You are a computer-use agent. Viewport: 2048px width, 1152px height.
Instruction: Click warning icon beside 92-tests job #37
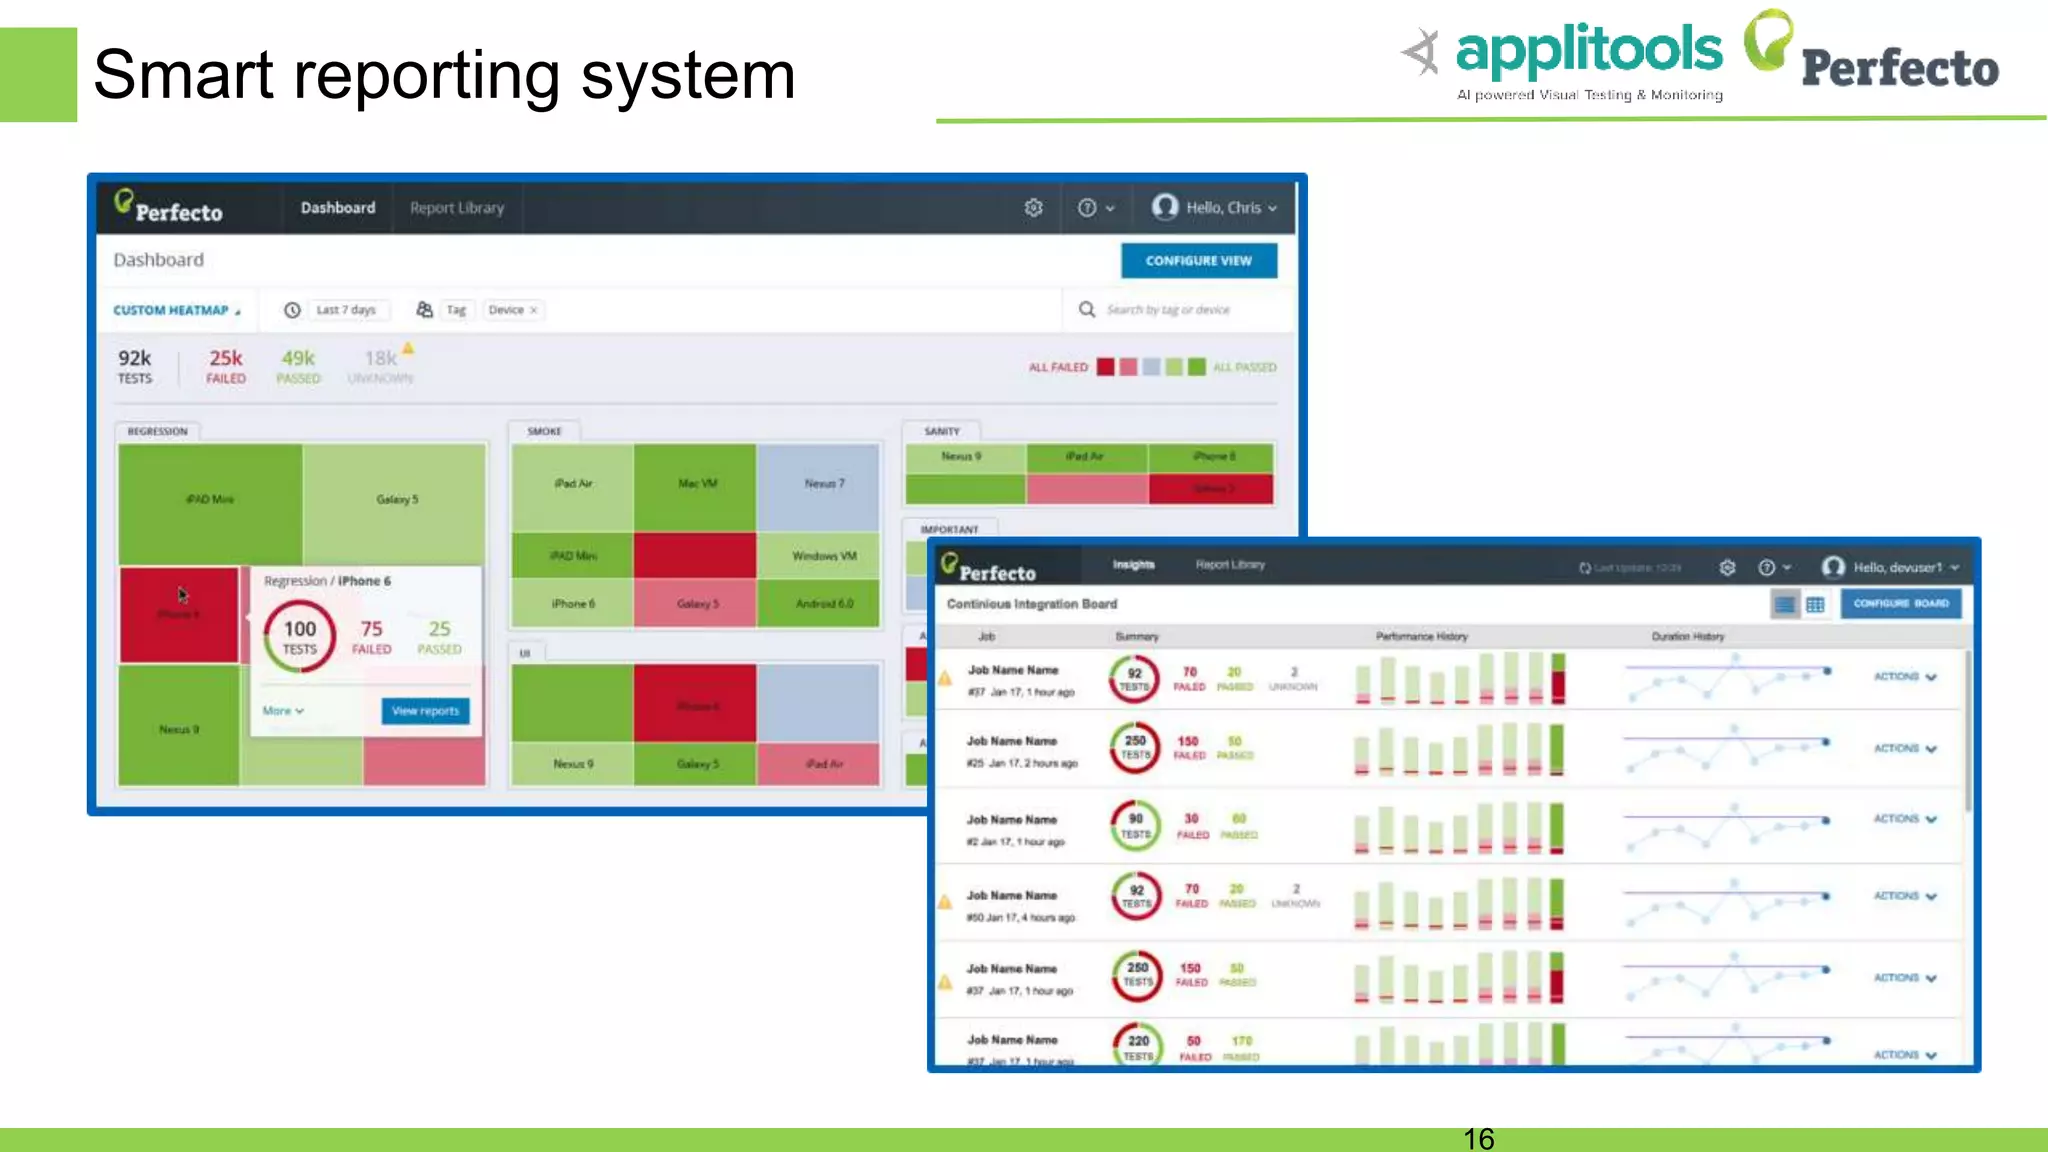(x=945, y=679)
